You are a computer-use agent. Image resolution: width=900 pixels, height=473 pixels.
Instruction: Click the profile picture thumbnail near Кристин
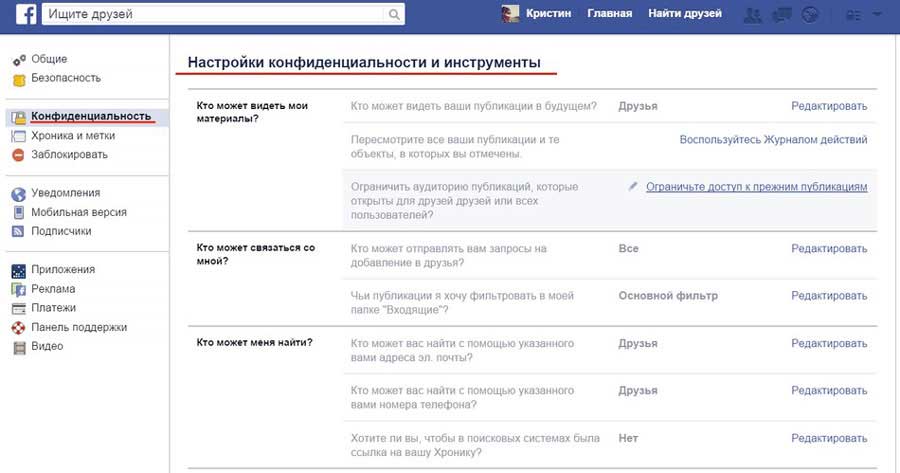click(510, 14)
